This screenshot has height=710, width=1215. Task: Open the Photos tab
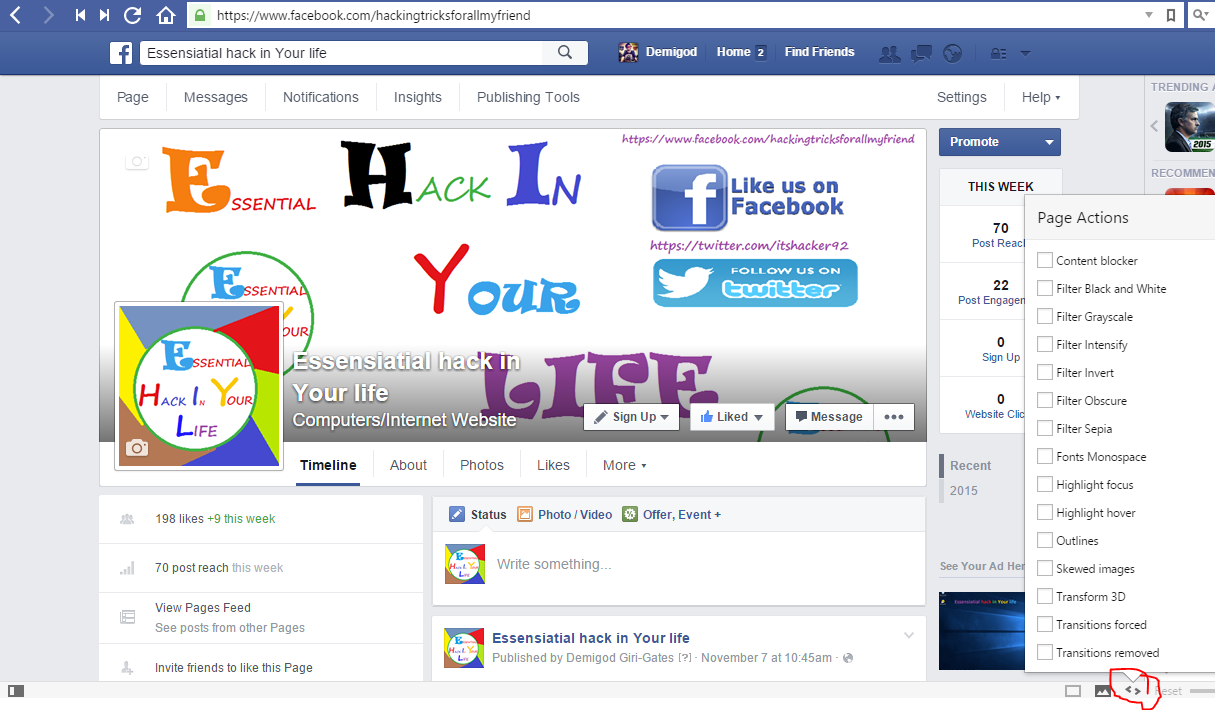point(482,465)
